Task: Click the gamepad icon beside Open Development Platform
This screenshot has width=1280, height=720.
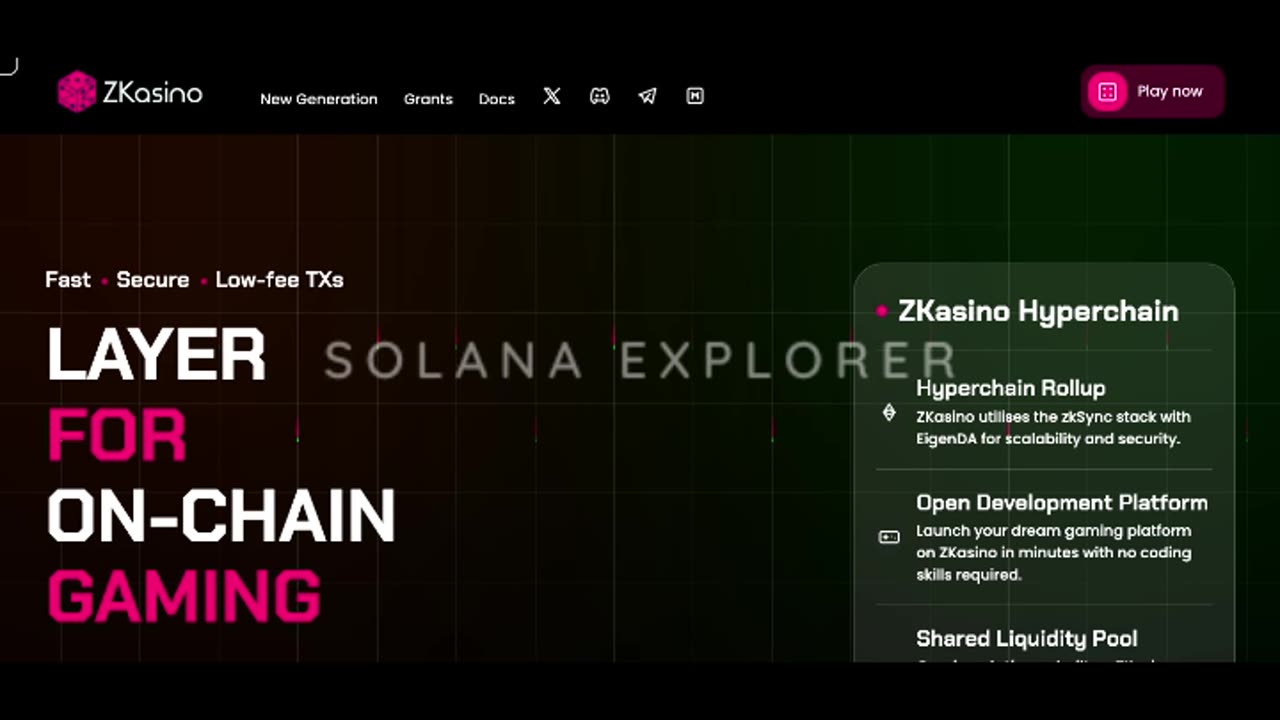Action: point(889,537)
